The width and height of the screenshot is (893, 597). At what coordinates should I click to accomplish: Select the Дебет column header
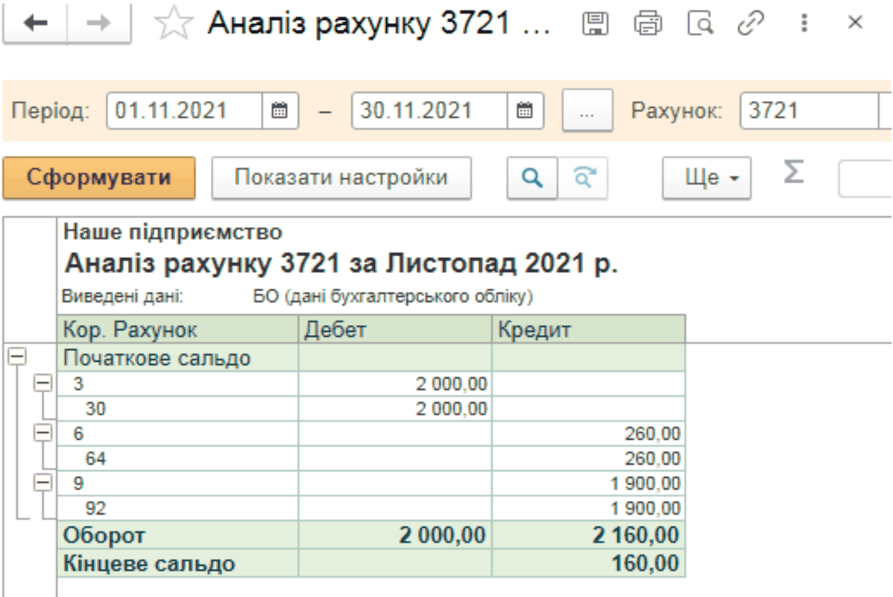click(395, 329)
